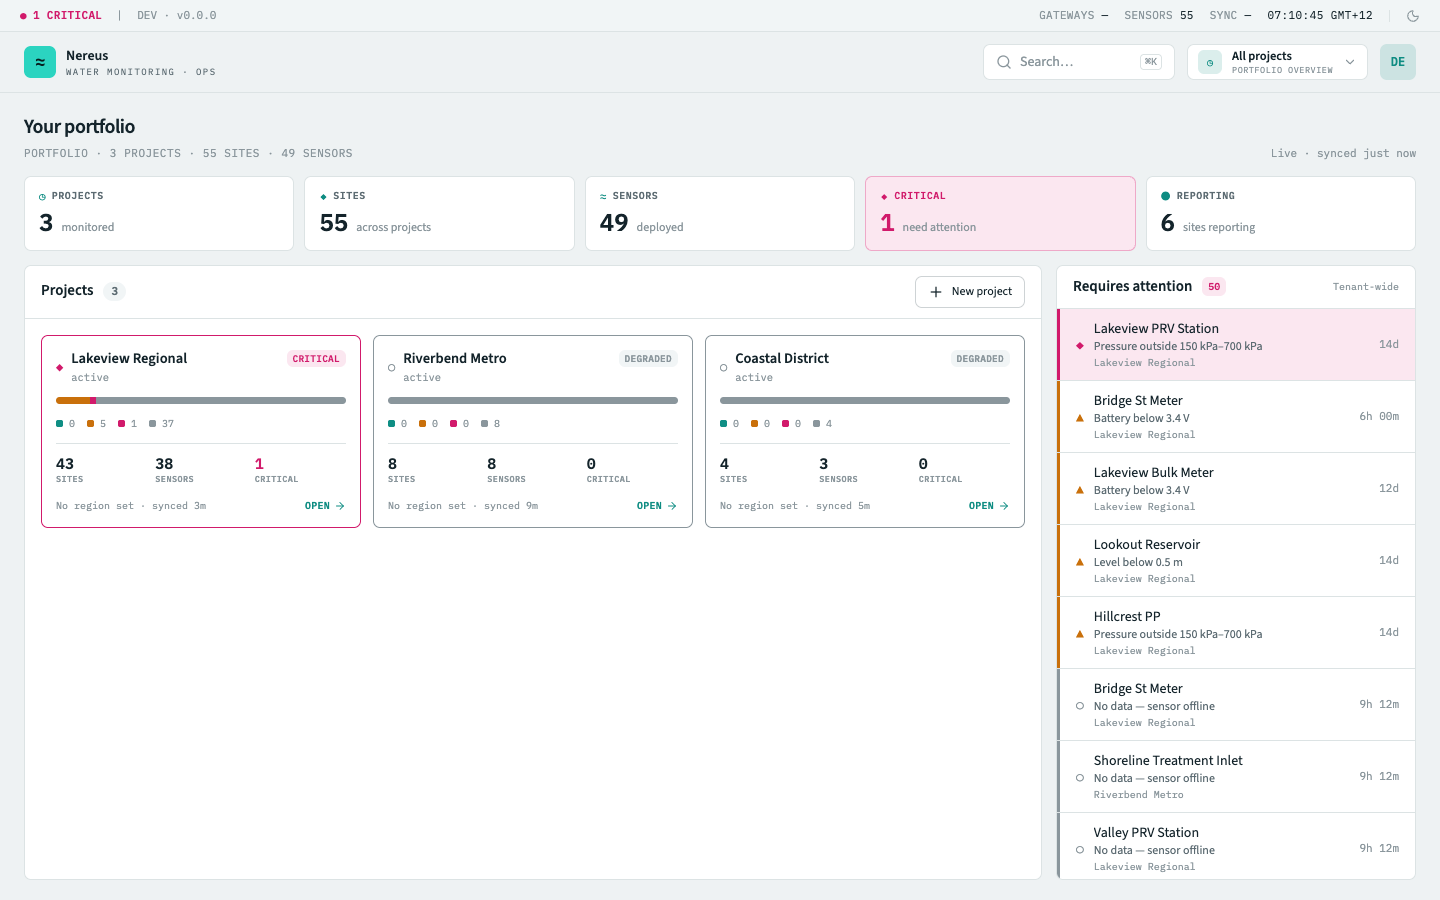Click warning triangle icon on Lakeview Bulk Meter
This screenshot has width=1440, height=900.
click(x=1080, y=490)
